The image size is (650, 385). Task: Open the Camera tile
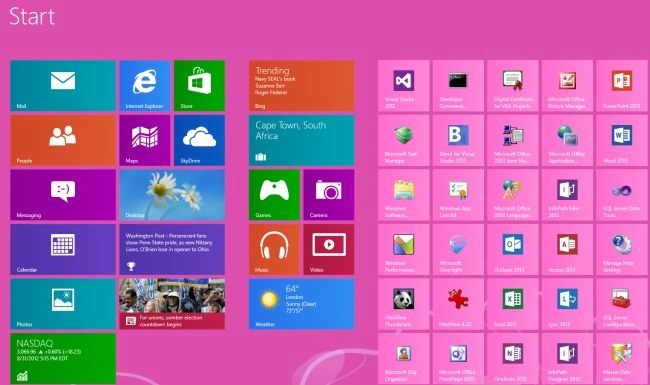click(329, 195)
